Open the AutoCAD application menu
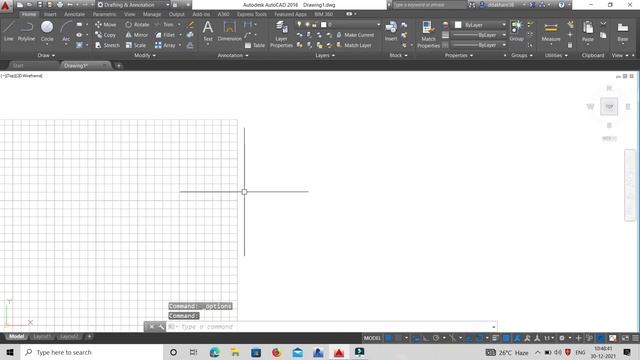This screenshot has height=360, width=640. 5,6
